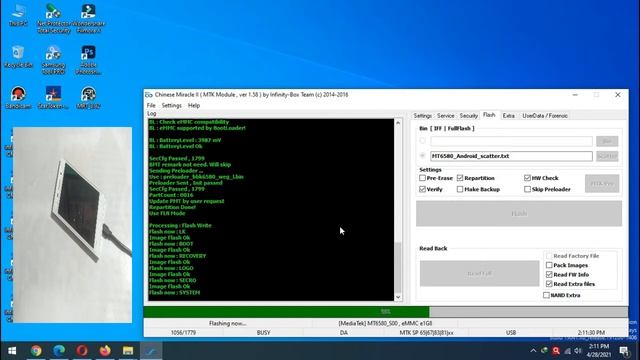
Task: Select the Bin file radio button
Action: click(x=422, y=141)
